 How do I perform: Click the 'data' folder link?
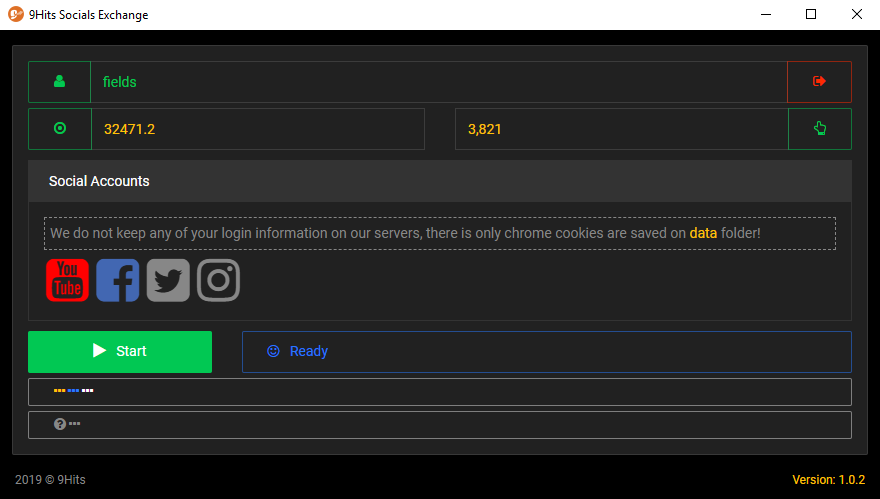click(703, 233)
